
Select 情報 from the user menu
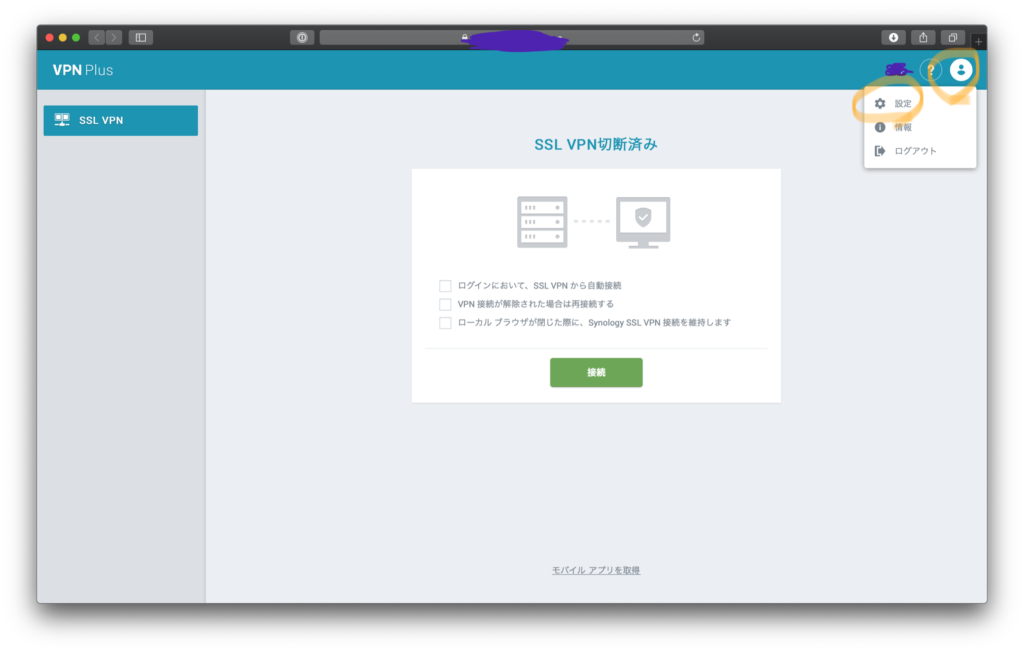tap(902, 127)
